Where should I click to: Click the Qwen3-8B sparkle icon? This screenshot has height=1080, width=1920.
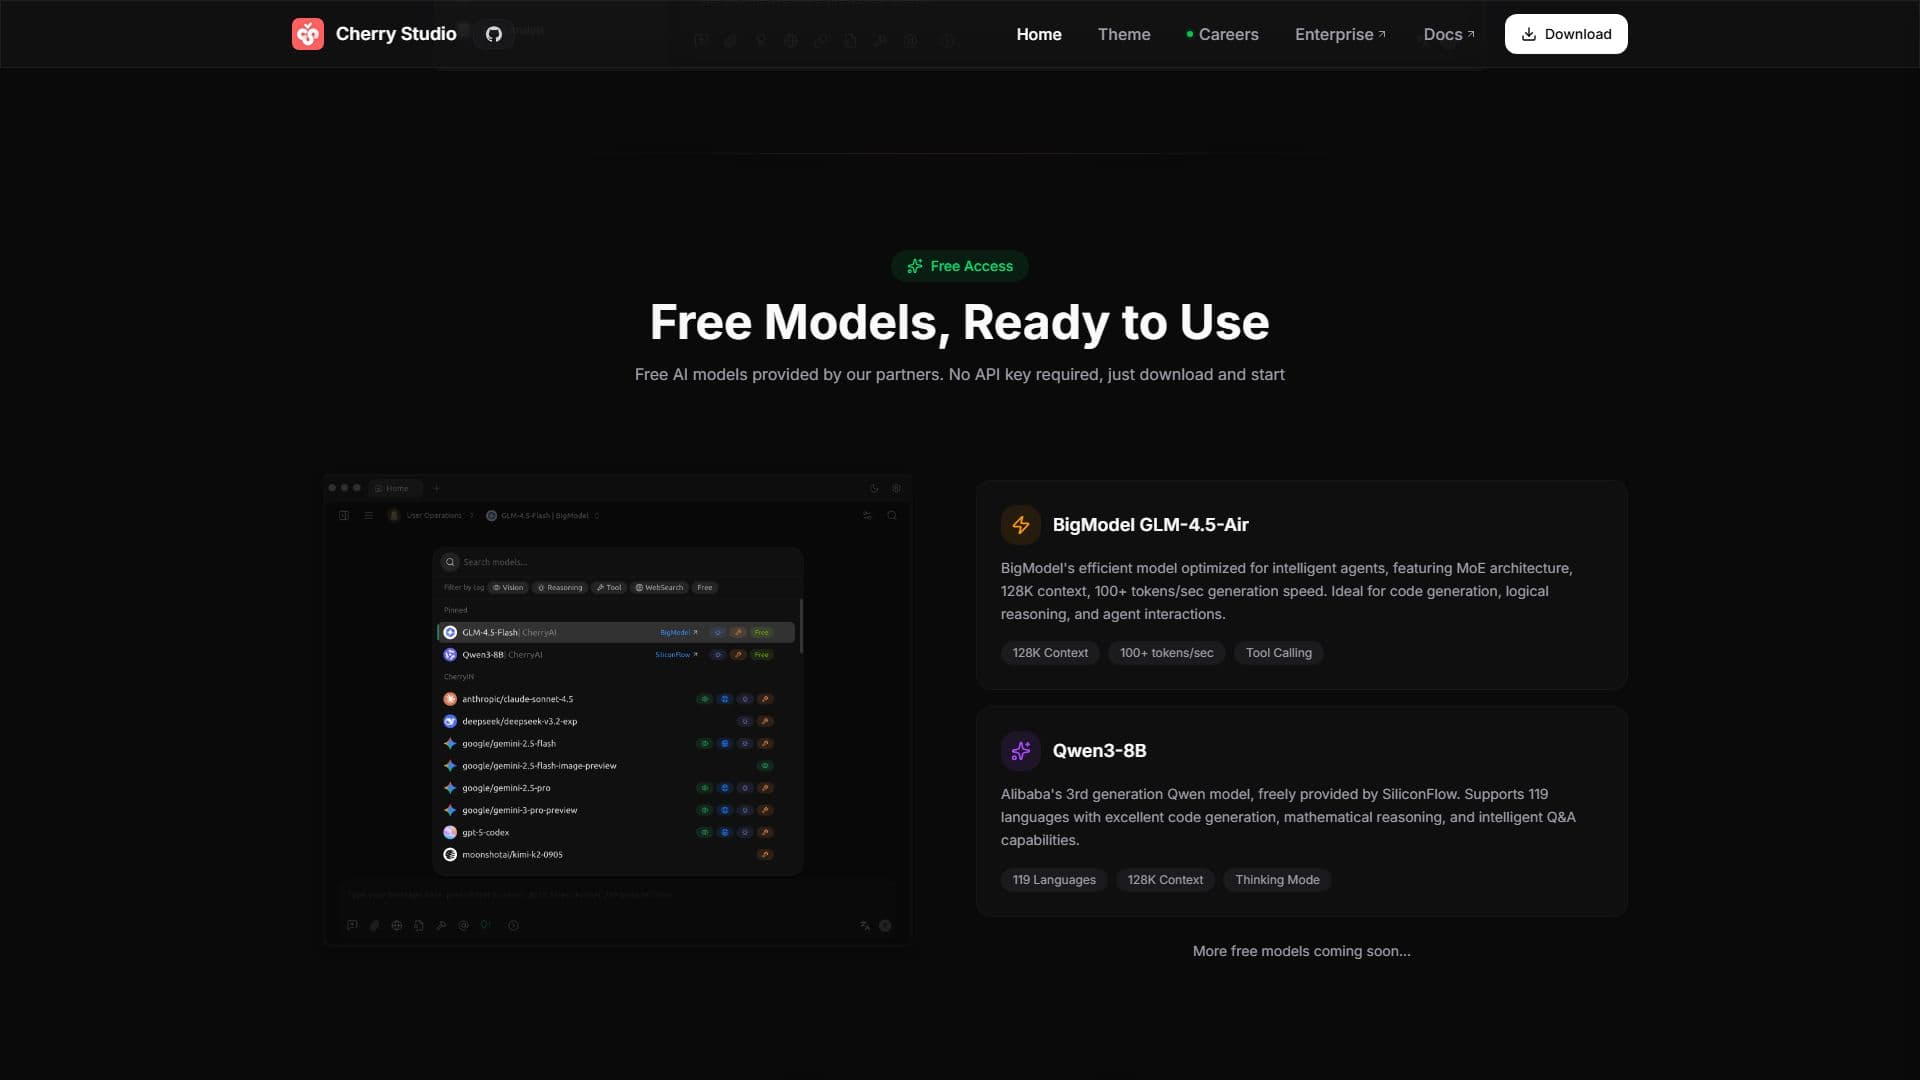pyautogui.click(x=1021, y=751)
